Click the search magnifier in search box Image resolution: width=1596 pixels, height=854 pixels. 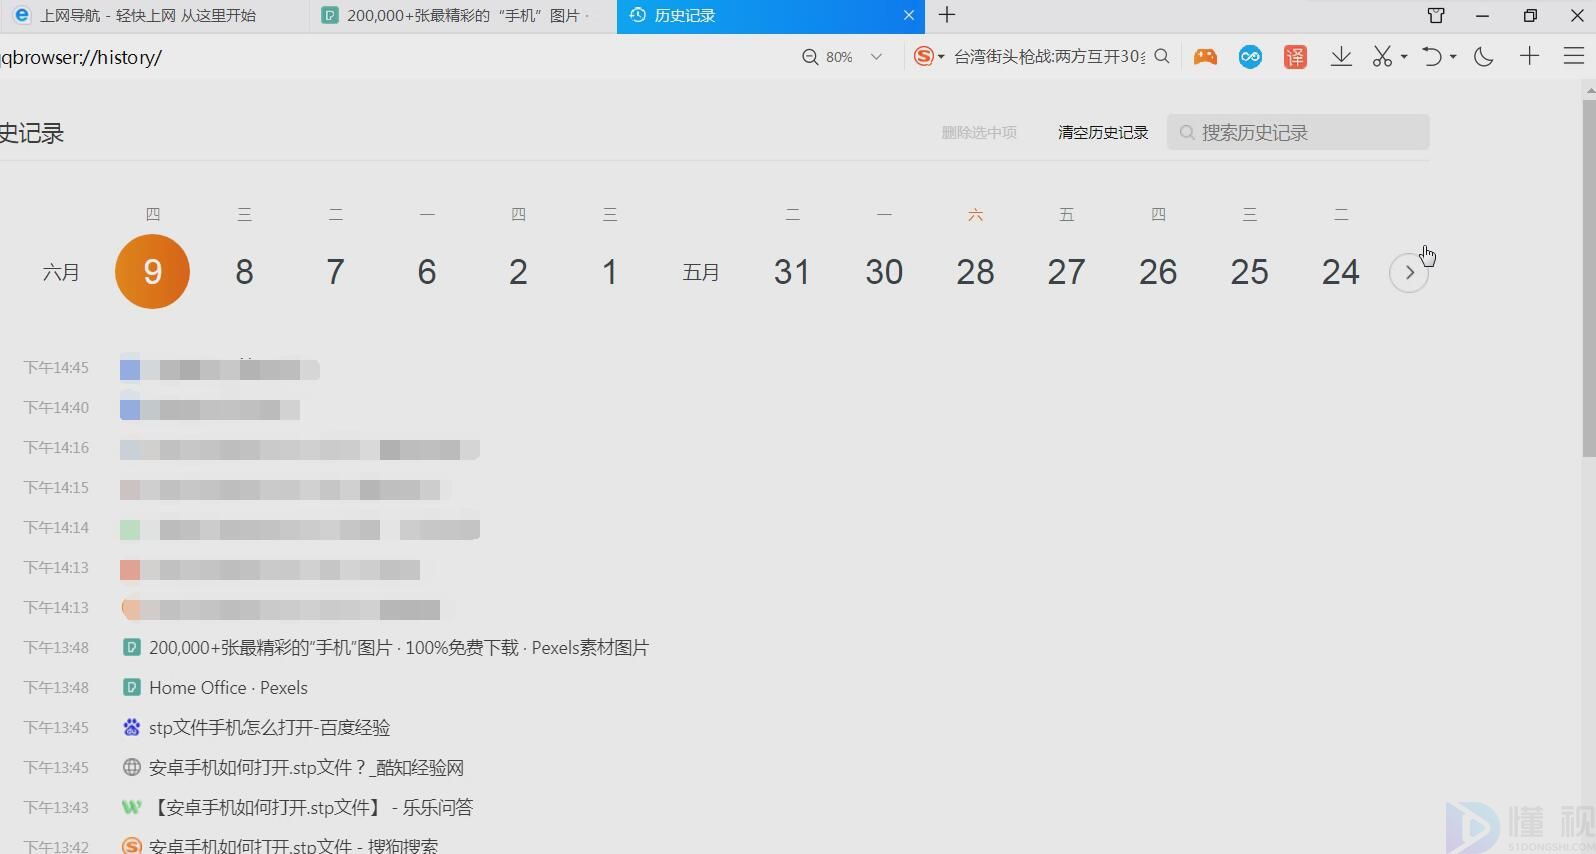pos(1162,57)
